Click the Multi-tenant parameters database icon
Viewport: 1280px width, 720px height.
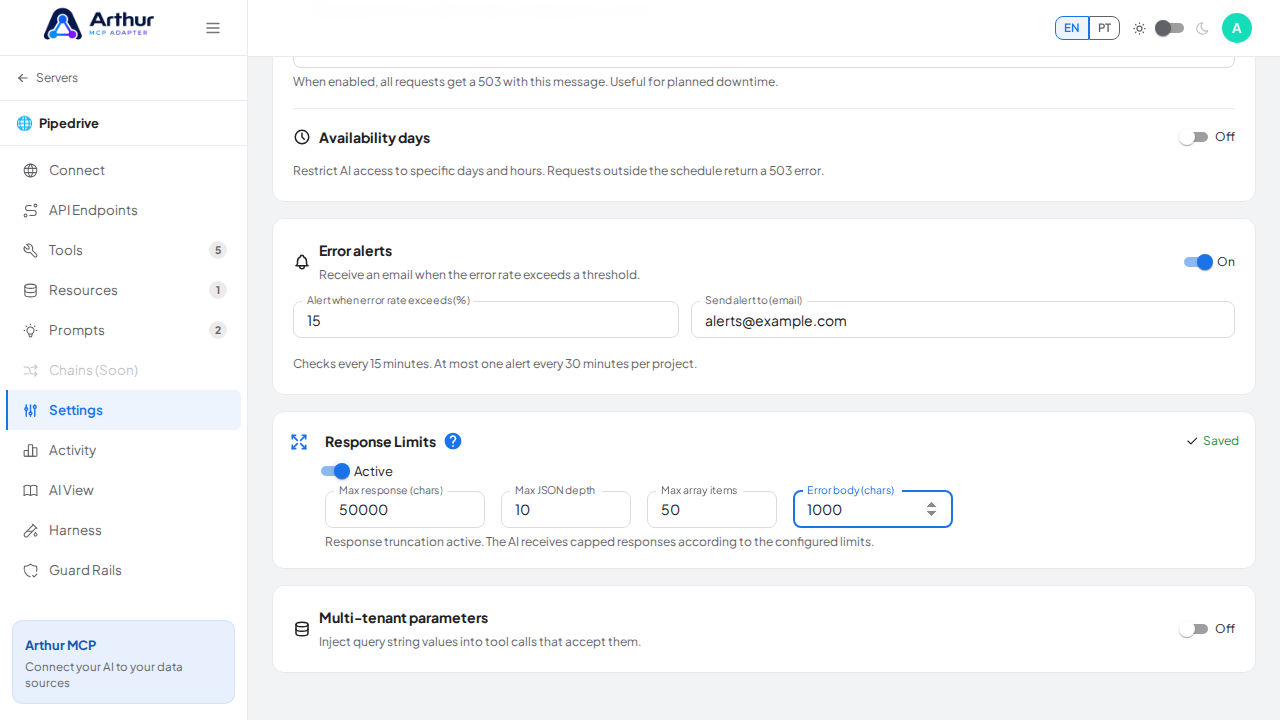coord(302,629)
